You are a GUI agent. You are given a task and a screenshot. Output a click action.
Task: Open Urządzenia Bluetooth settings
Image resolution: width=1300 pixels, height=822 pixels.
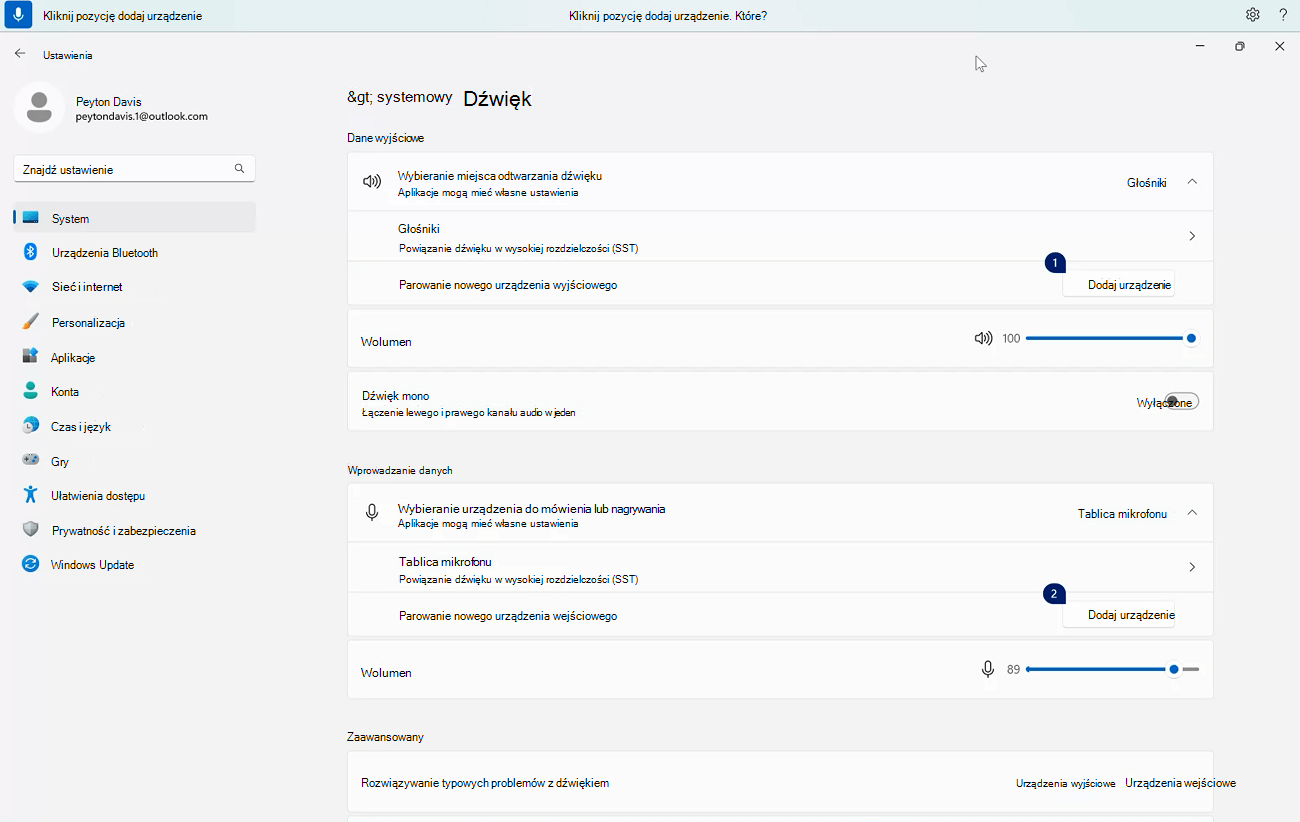click(135, 252)
